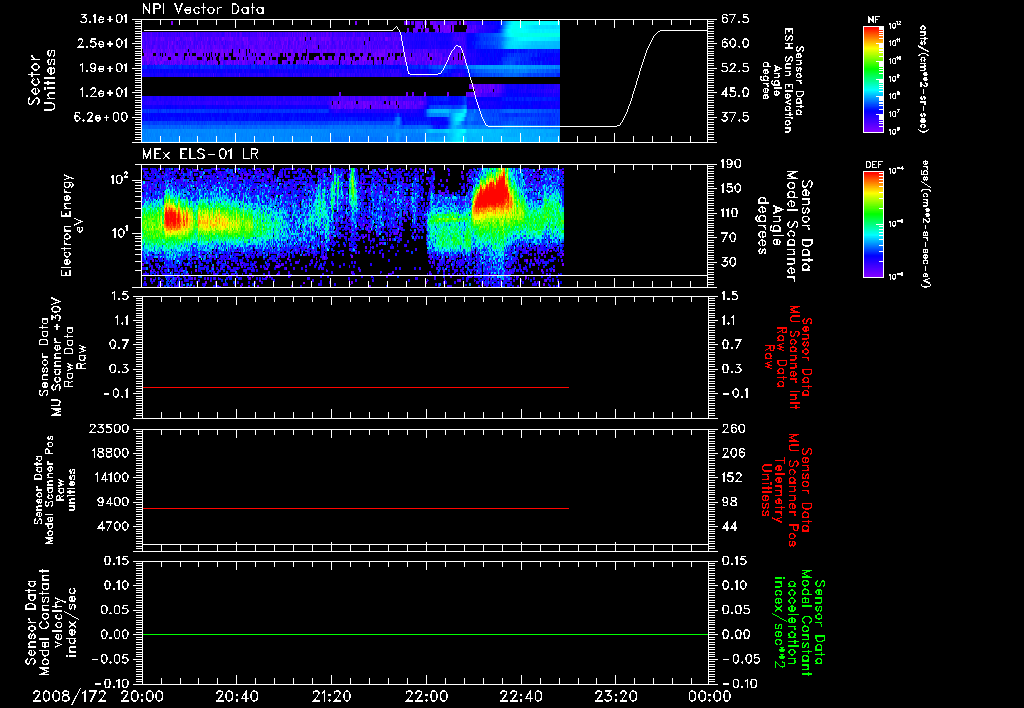Click the DEF color bar
The width and height of the screenshot is (1024, 708).
click(873, 224)
